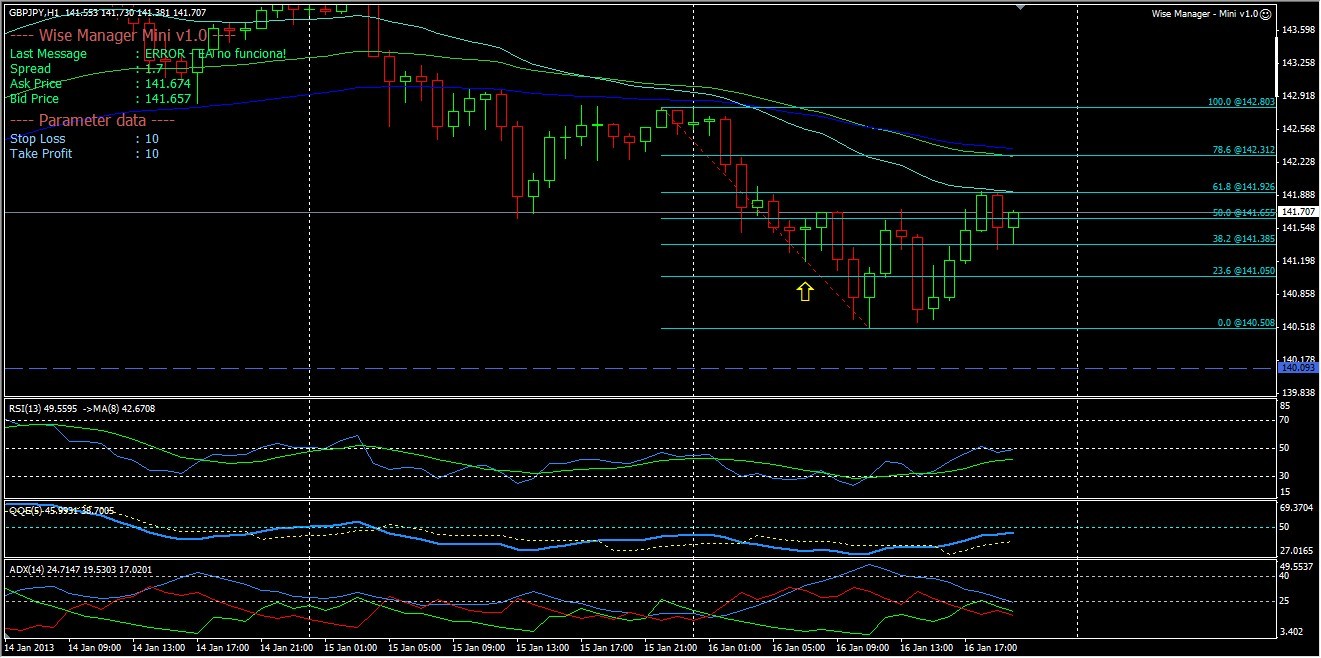
Task: Click the 'Wise Manager - Mini v1.0' expert label
Action: (x=1204, y=14)
